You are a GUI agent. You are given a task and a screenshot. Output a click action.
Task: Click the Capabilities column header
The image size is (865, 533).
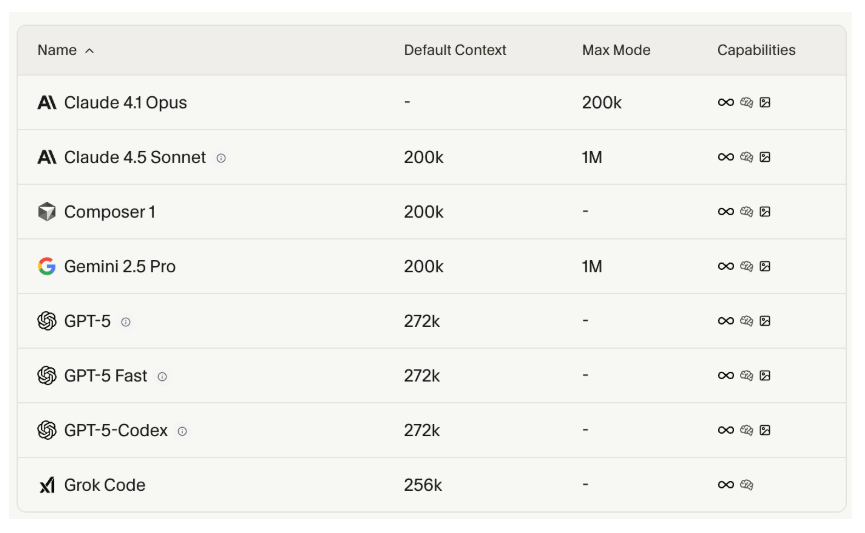tap(756, 50)
